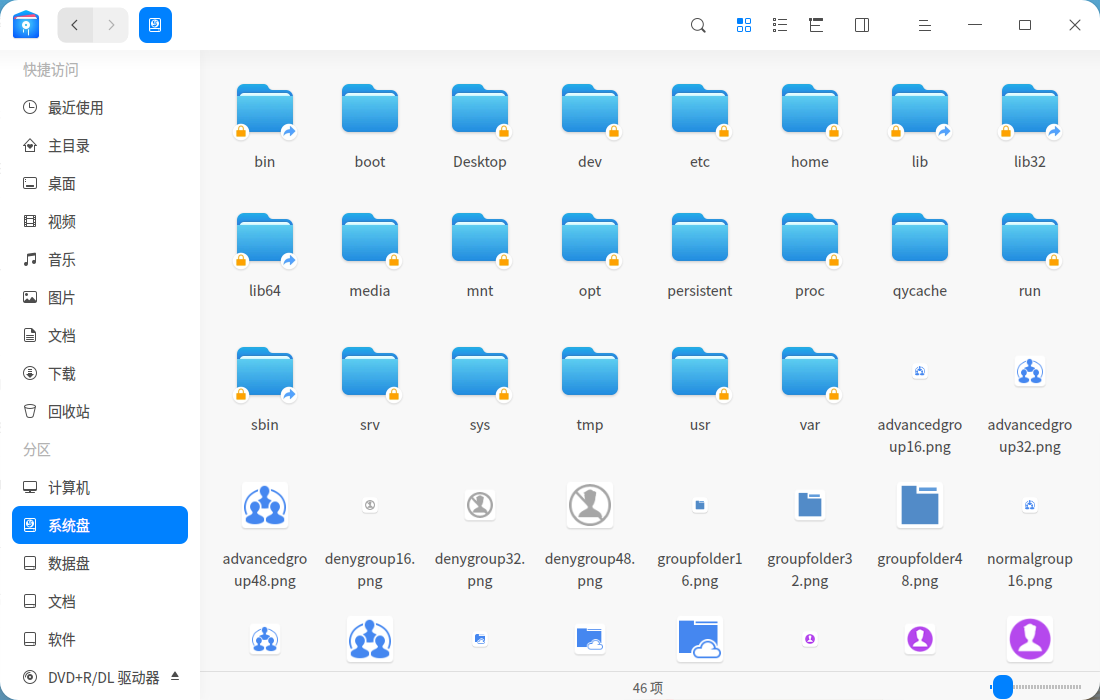
Task: Go forward to next folder
Action: click(x=111, y=25)
